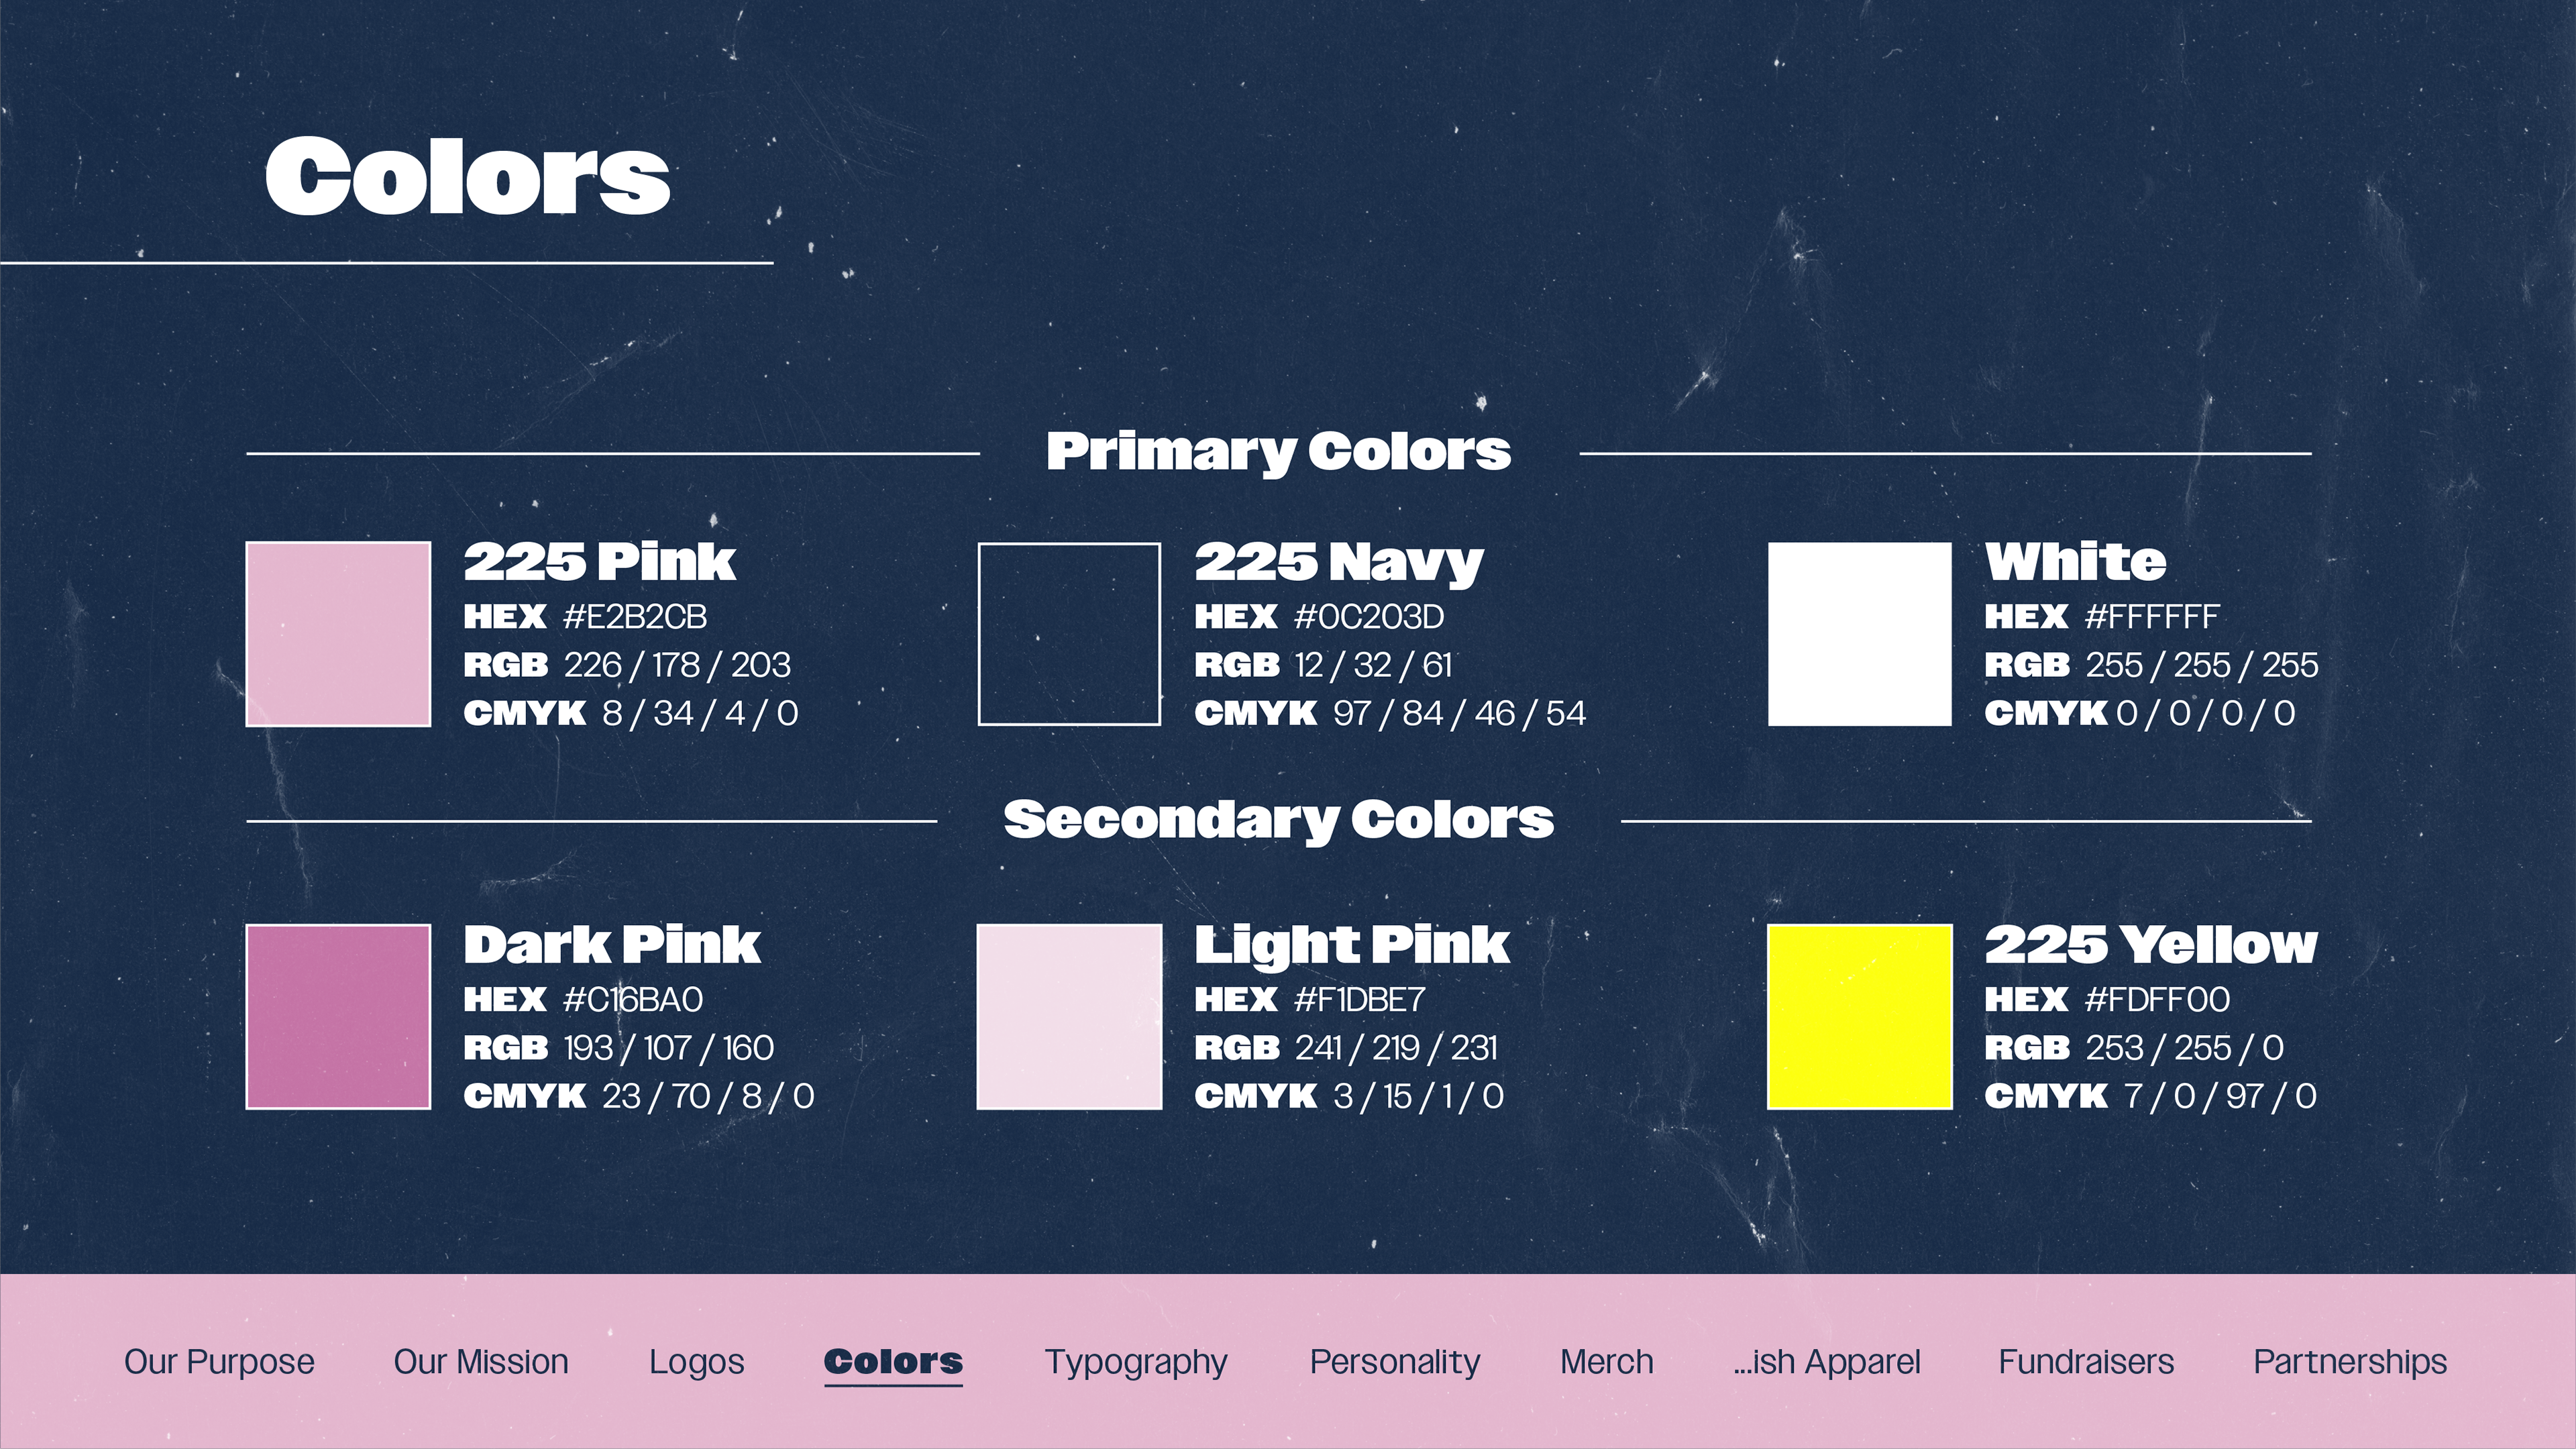This screenshot has height=1449, width=2576.
Task: Click the Primary Colors heading
Action: pyautogui.click(x=1278, y=451)
